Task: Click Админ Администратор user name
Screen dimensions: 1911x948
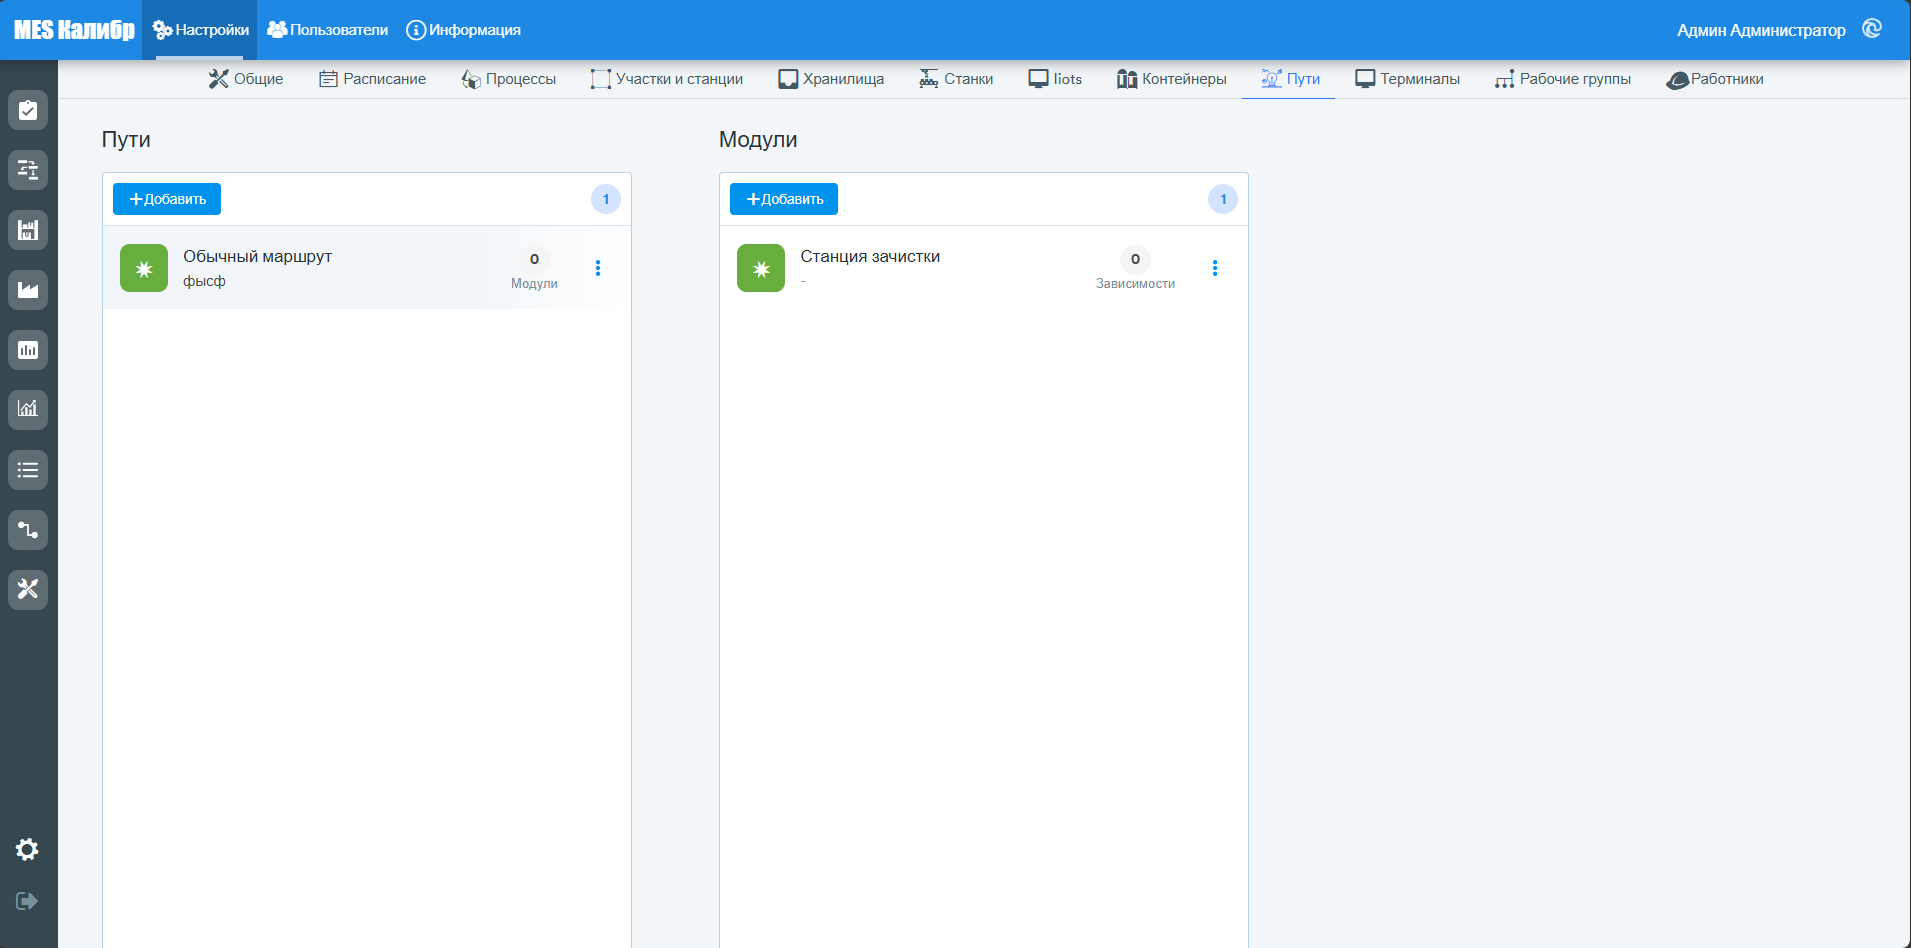Action: 1761,30
